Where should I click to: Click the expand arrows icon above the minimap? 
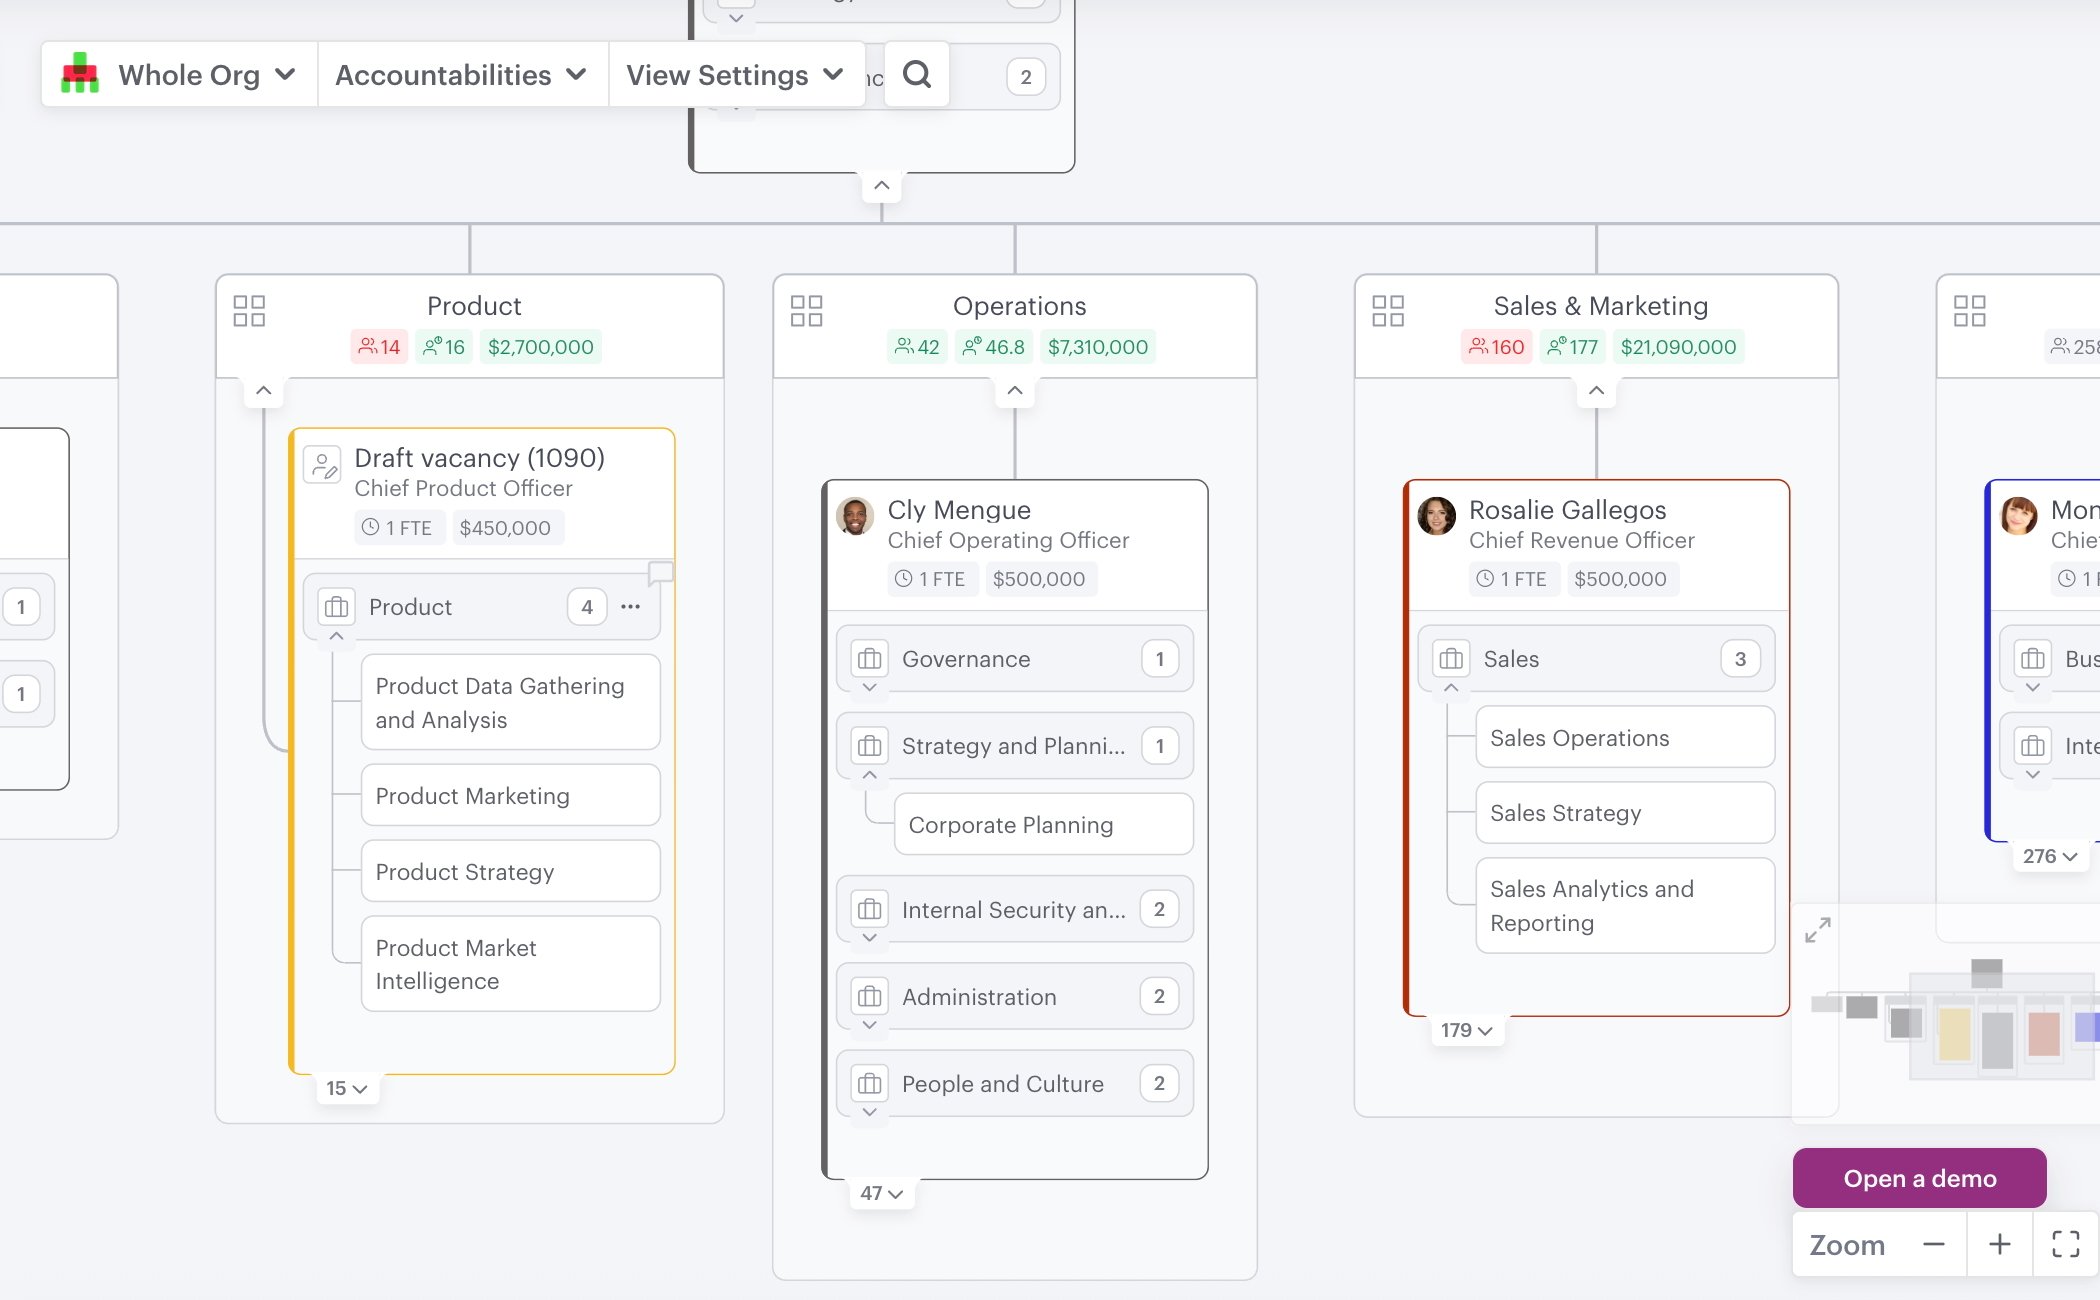(x=1818, y=930)
